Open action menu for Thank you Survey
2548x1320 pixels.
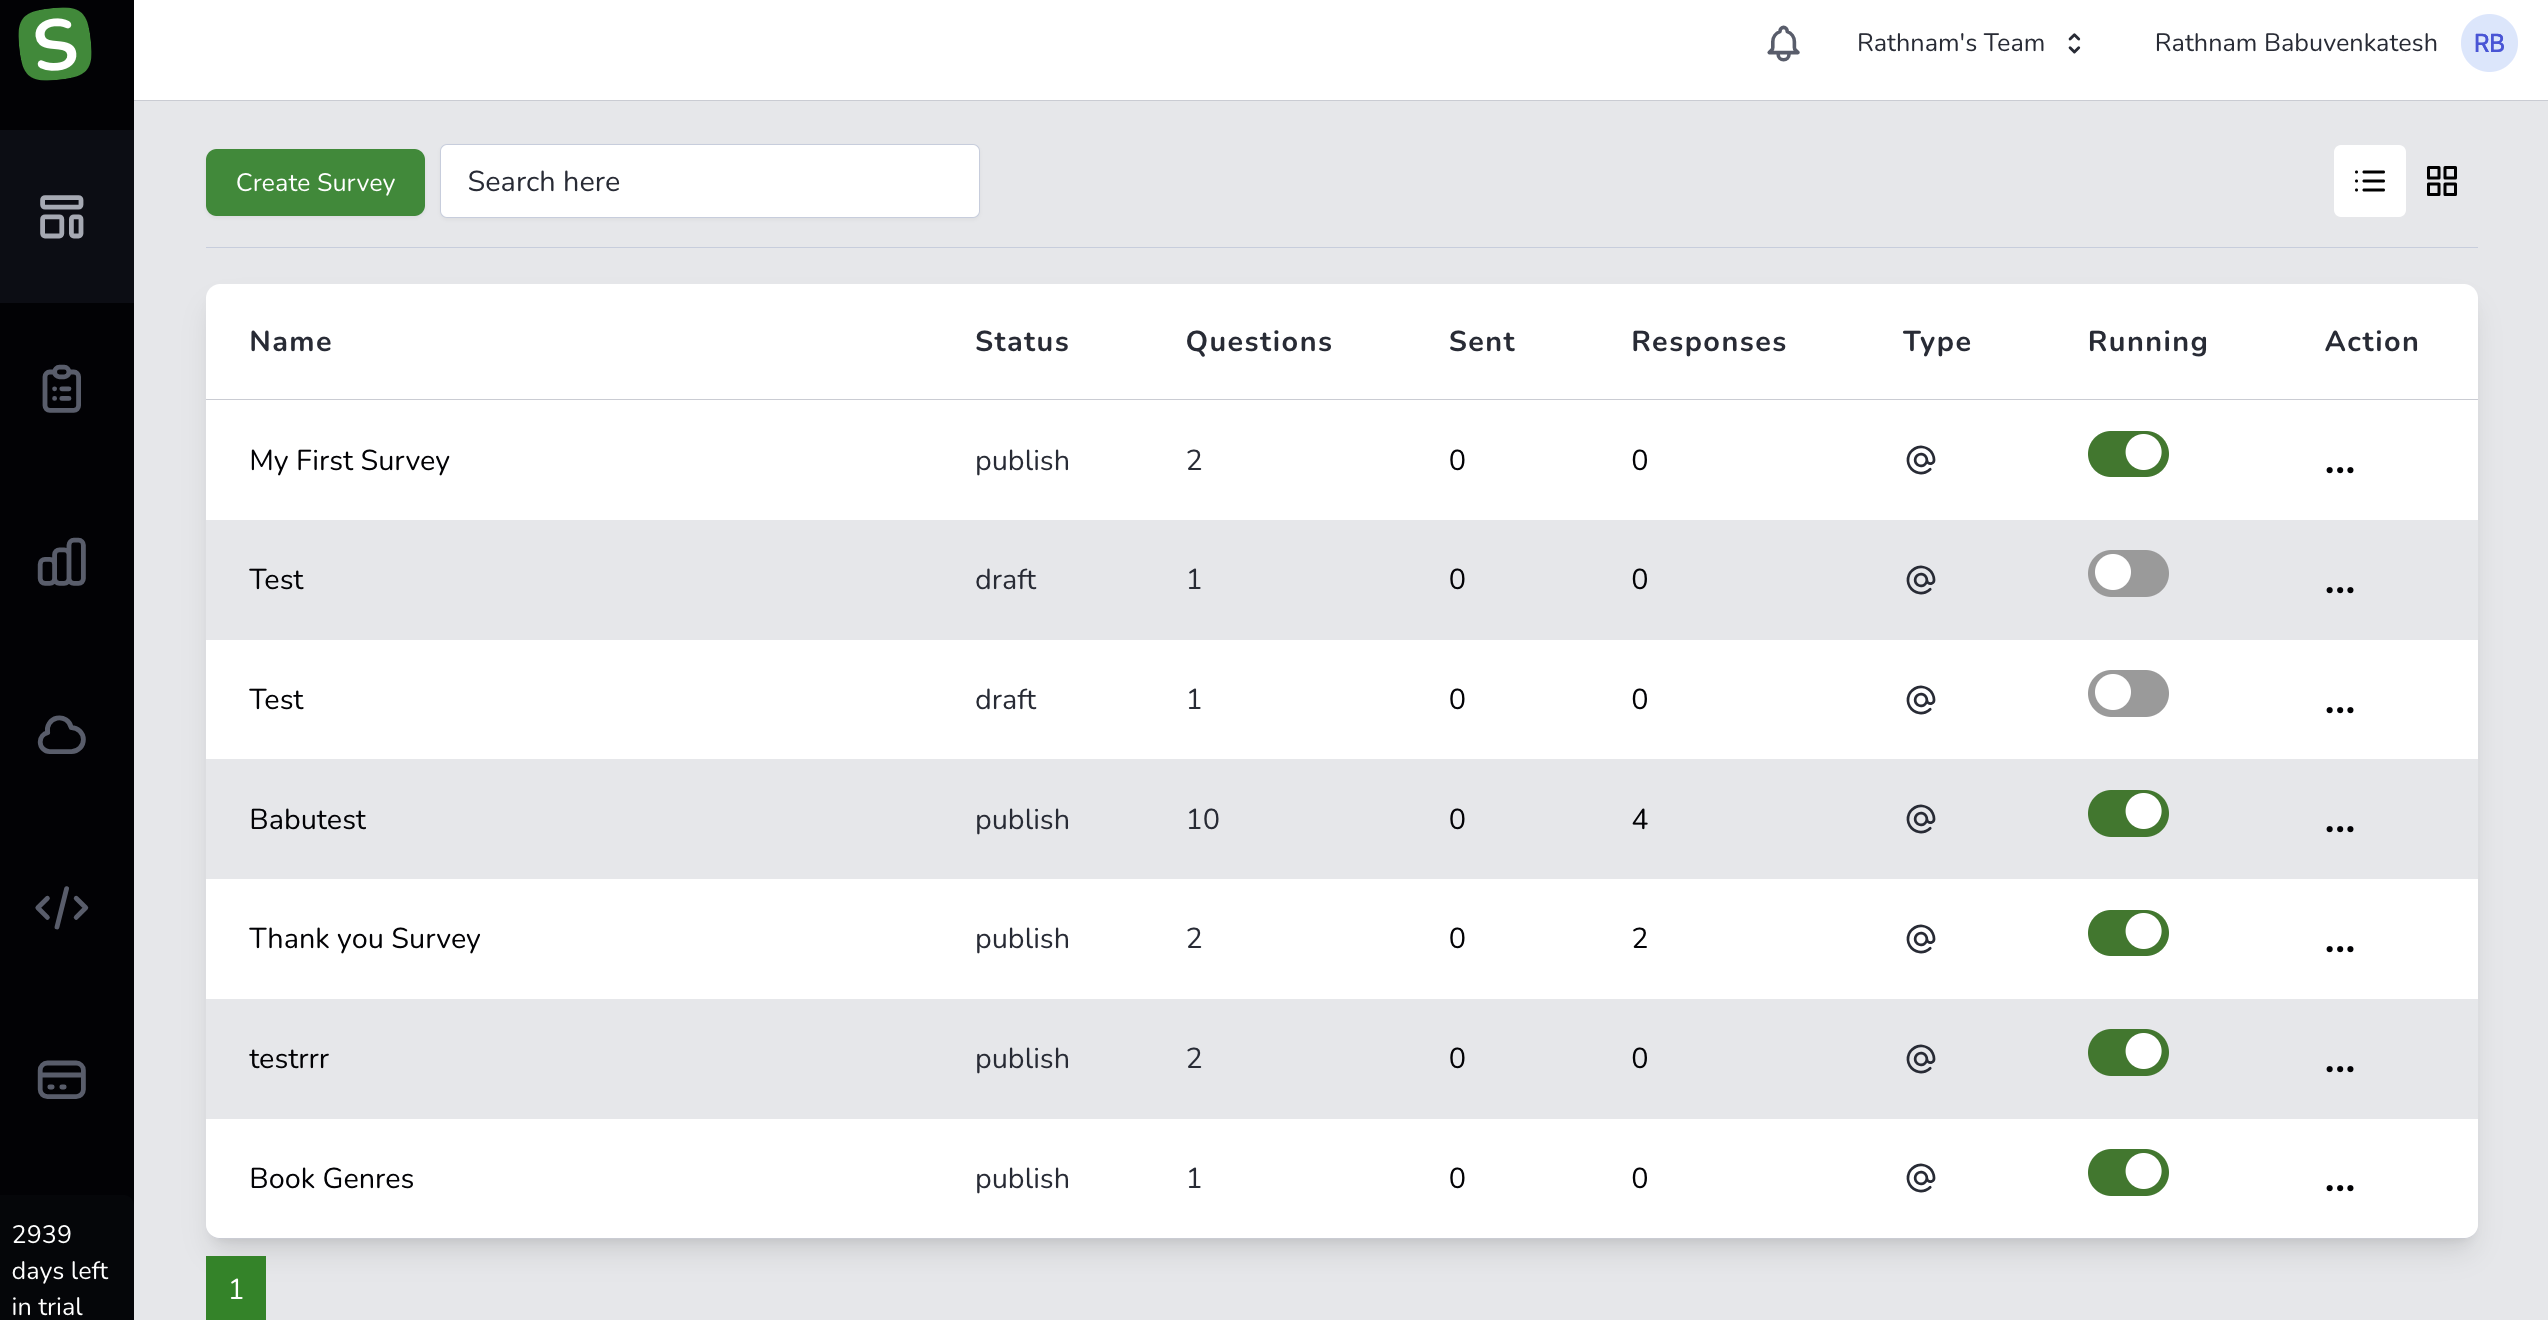pos(2339,948)
